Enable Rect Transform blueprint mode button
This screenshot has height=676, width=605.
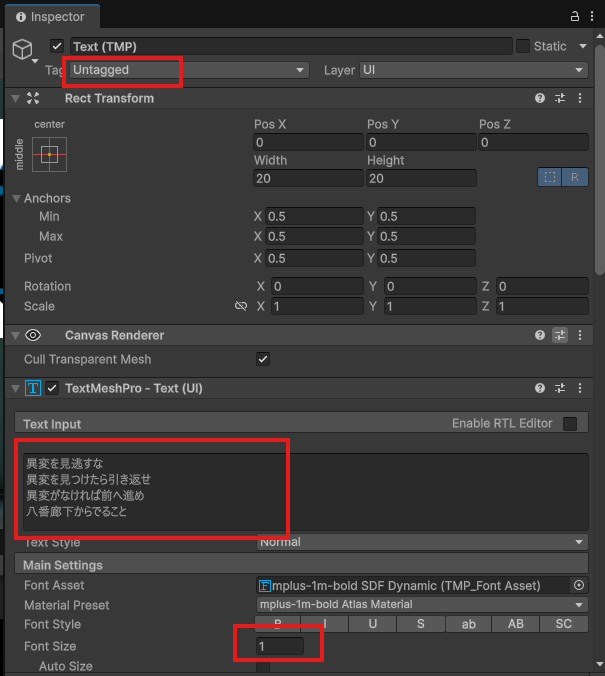coord(550,177)
